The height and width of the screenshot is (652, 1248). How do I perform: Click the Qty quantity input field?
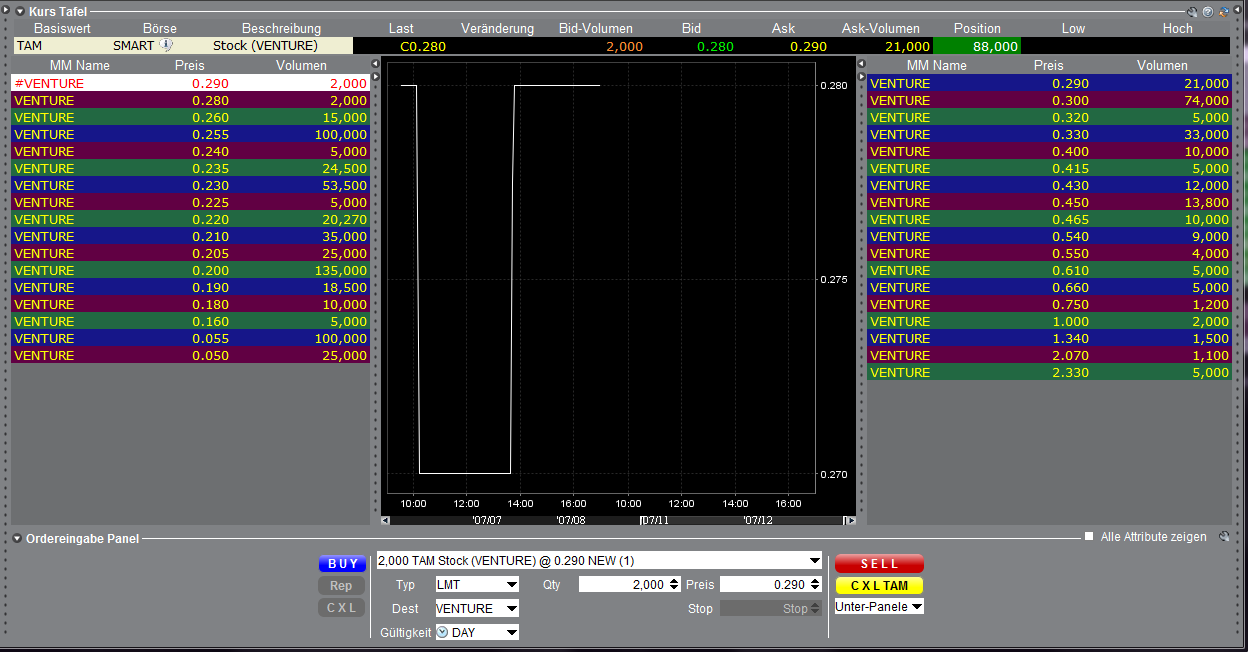point(622,585)
